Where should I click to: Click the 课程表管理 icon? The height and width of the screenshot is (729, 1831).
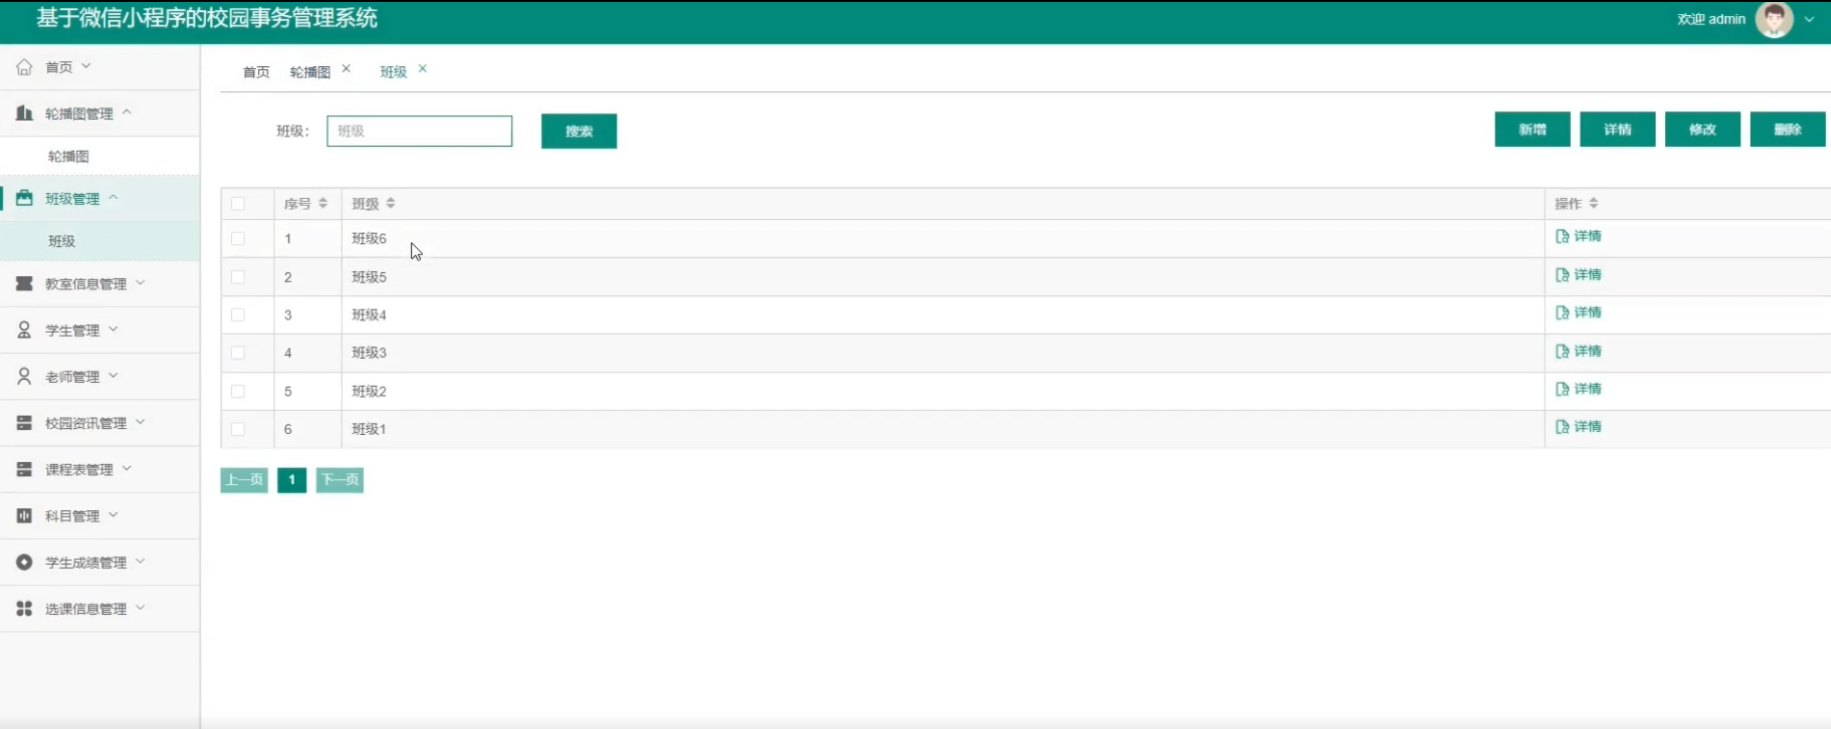24,469
